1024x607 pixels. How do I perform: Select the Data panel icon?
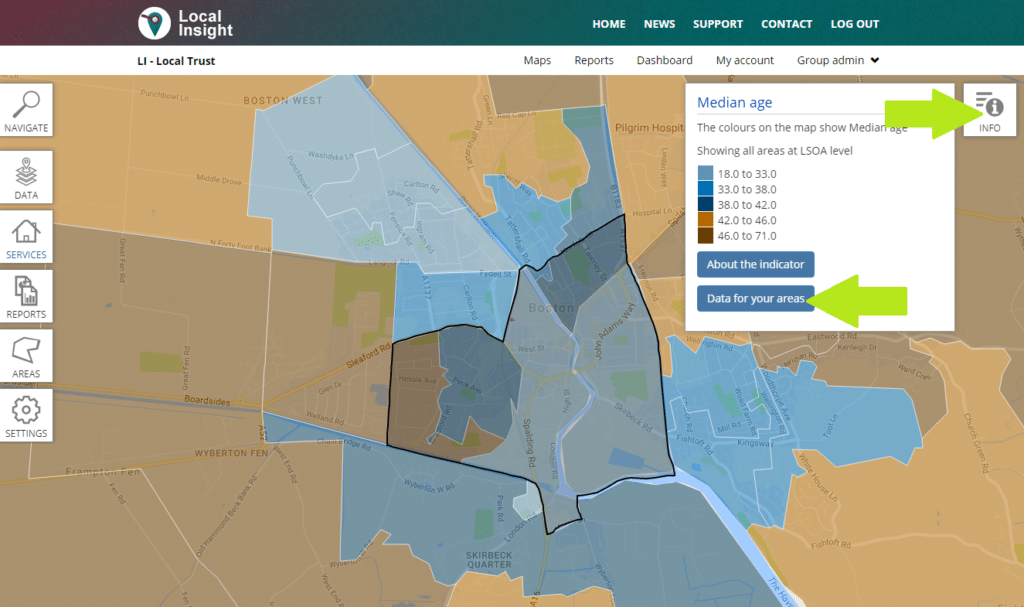[x=26, y=177]
